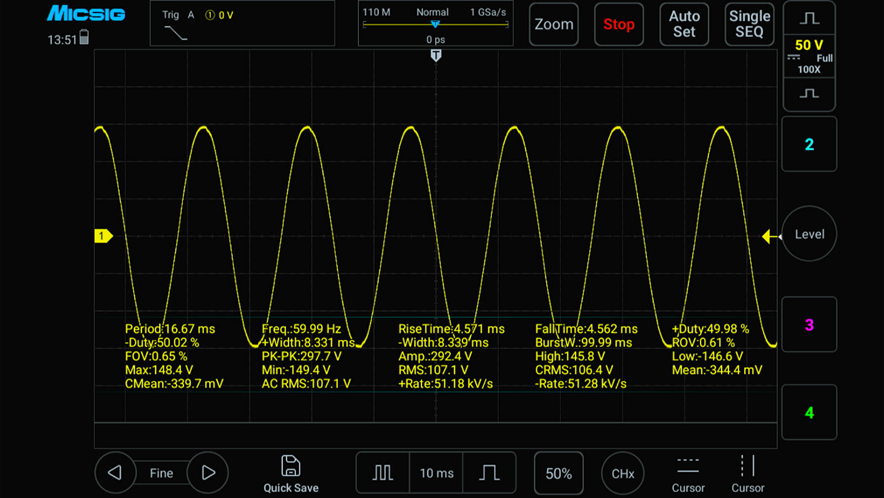Screen dimensions: 884x498
Task: Open the vertical Cursor tool
Action: (747, 473)
